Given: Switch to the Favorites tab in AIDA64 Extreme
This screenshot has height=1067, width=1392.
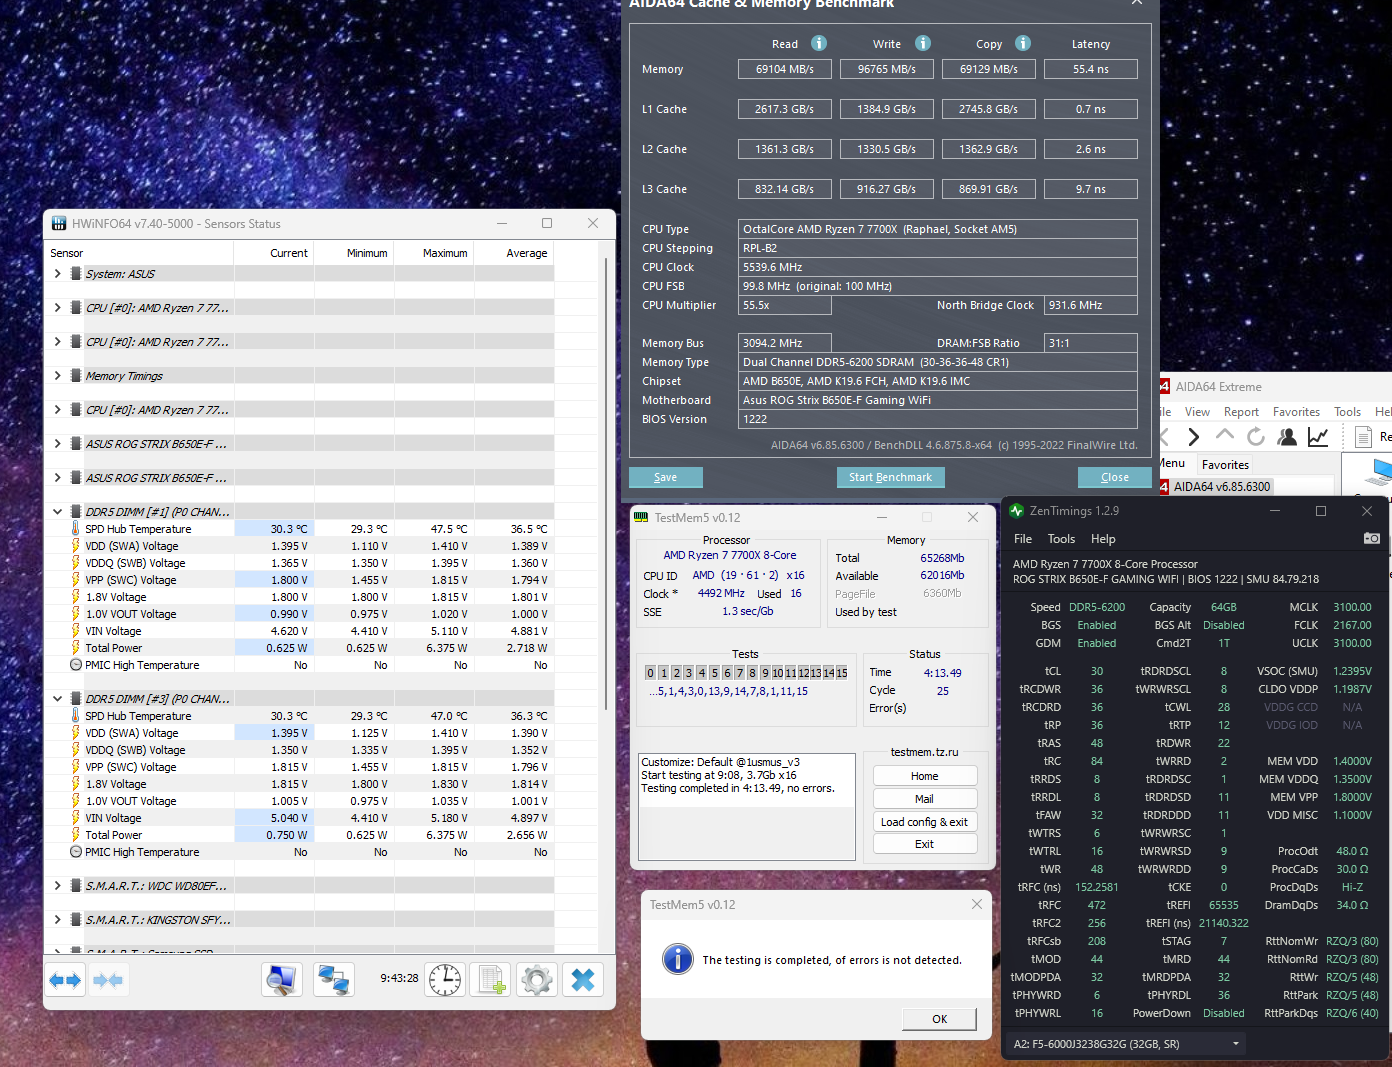Looking at the screenshot, I should tap(1225, 465).
